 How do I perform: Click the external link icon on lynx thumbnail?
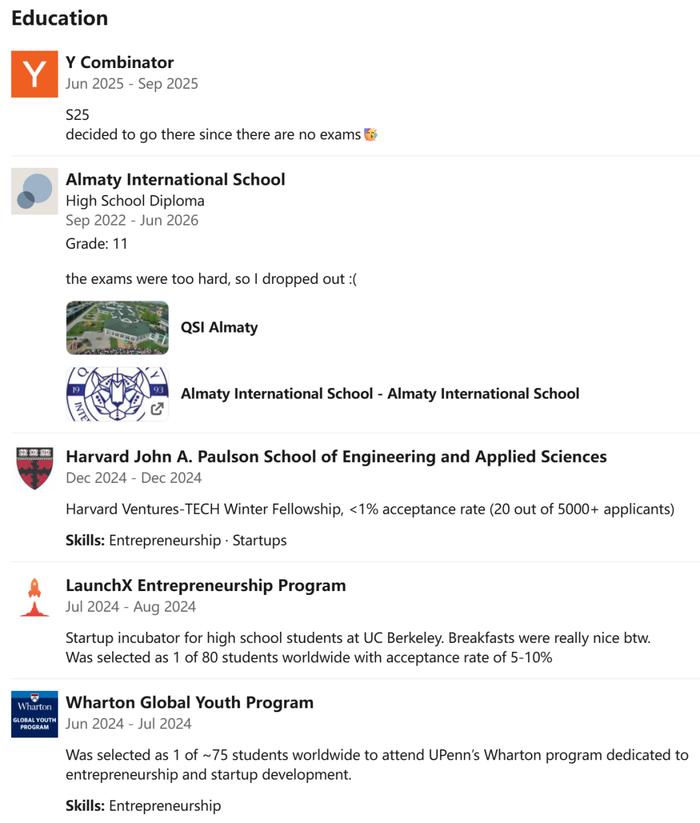click(157, 408)
